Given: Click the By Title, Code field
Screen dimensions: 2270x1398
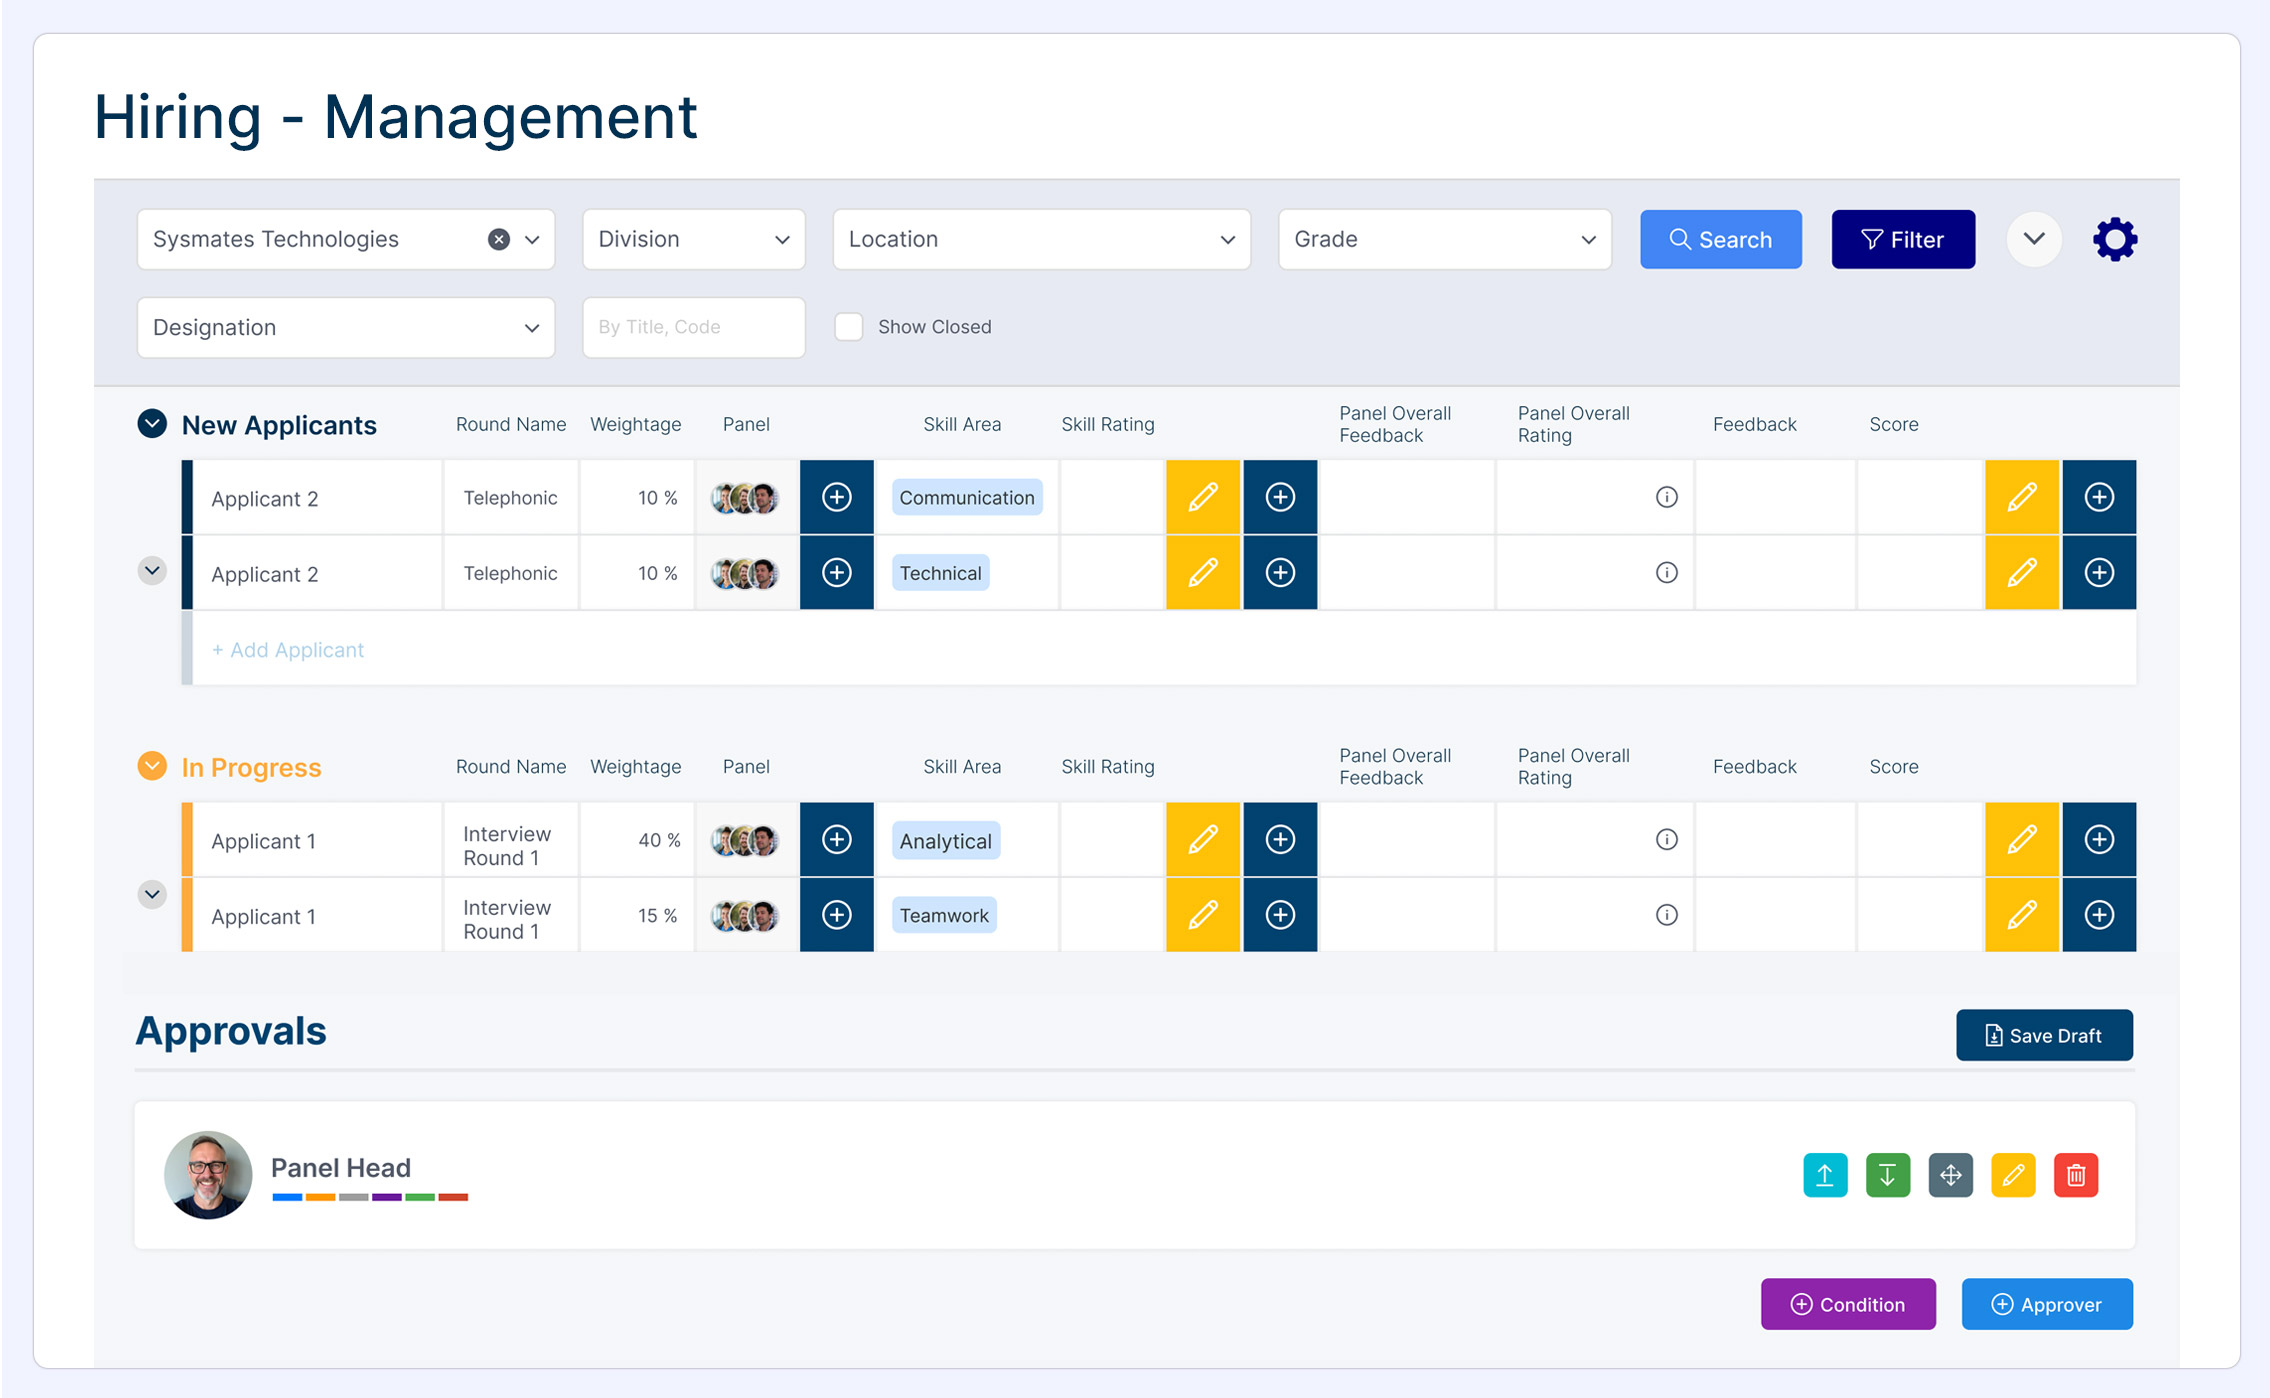Looking at the screenshot, I should 693,327.
